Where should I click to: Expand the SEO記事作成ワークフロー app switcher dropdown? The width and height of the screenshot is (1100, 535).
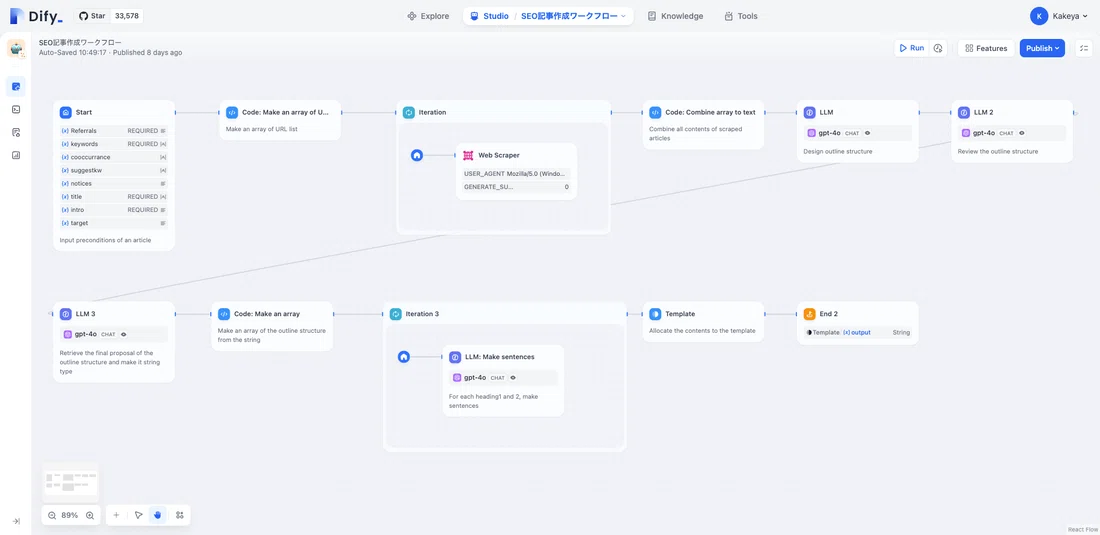[573, 16]
